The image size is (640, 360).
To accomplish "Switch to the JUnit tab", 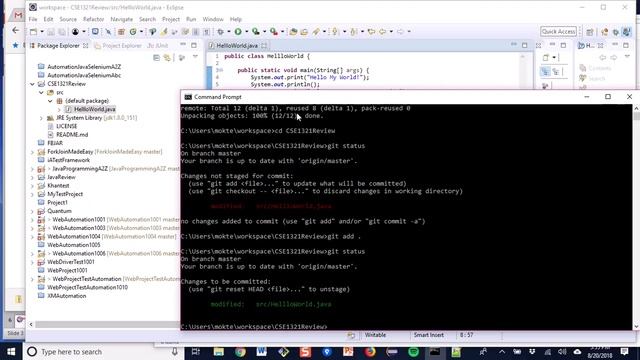I will pos(158,46).
